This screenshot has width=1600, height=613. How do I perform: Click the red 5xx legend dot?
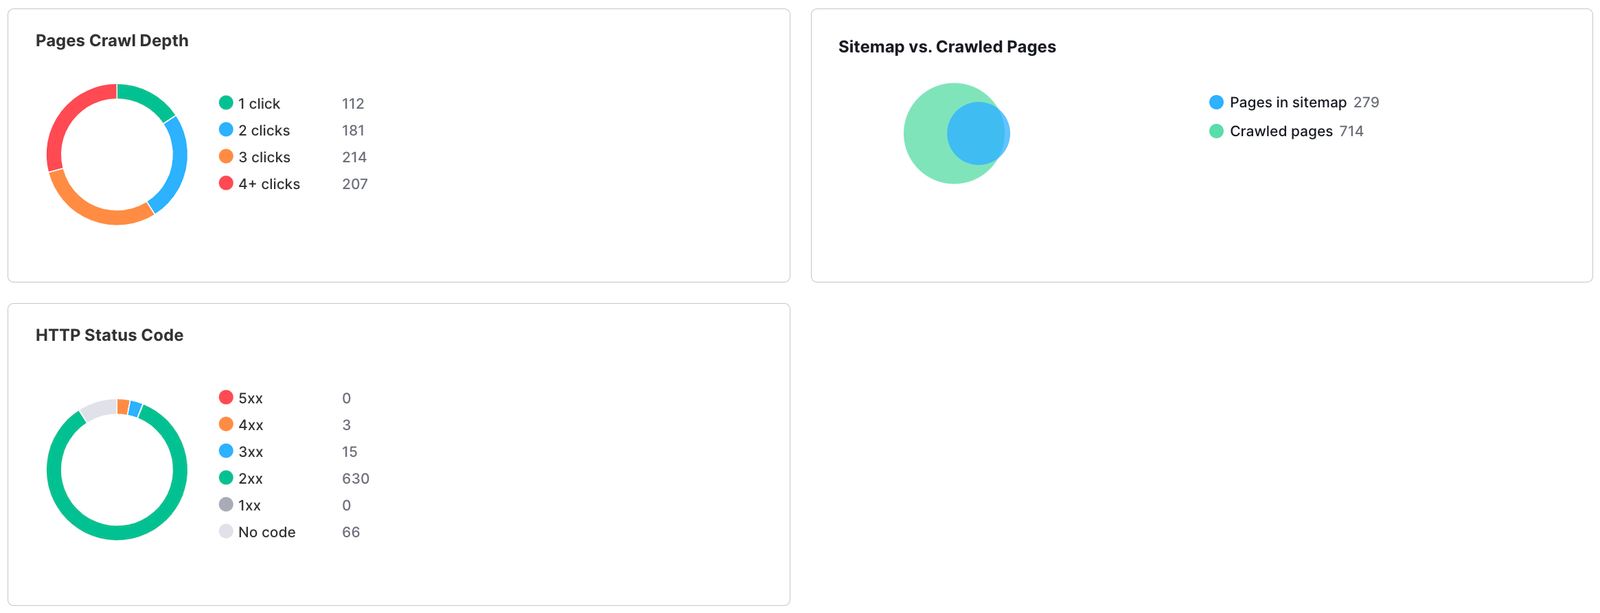[x=226, y=398]
